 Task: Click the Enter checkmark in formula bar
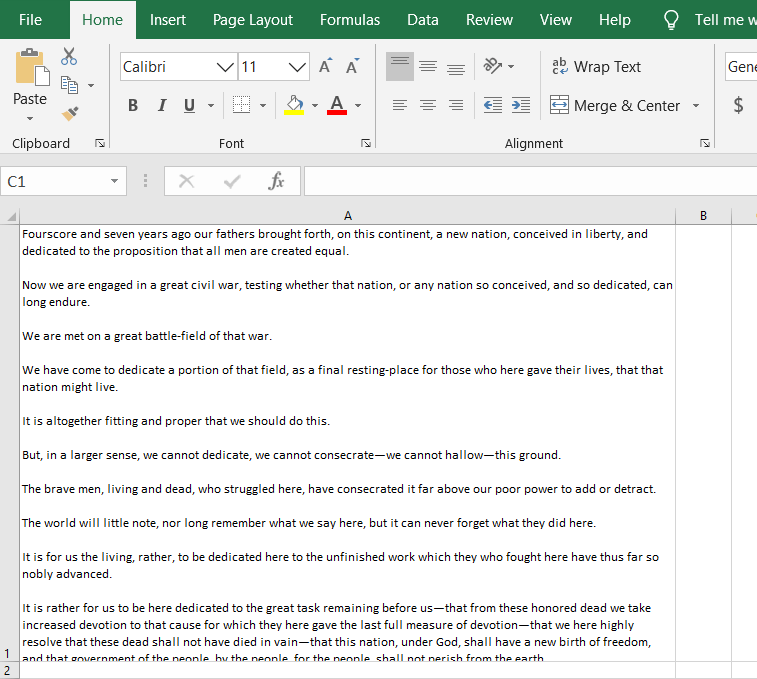pos(232,181)
